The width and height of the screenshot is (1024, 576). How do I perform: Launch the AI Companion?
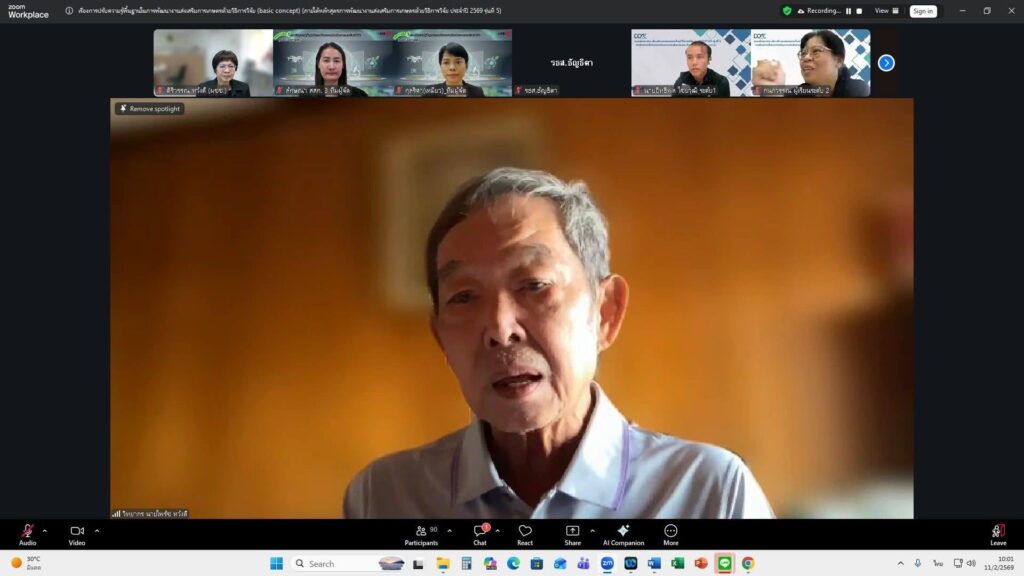[623, 531]
